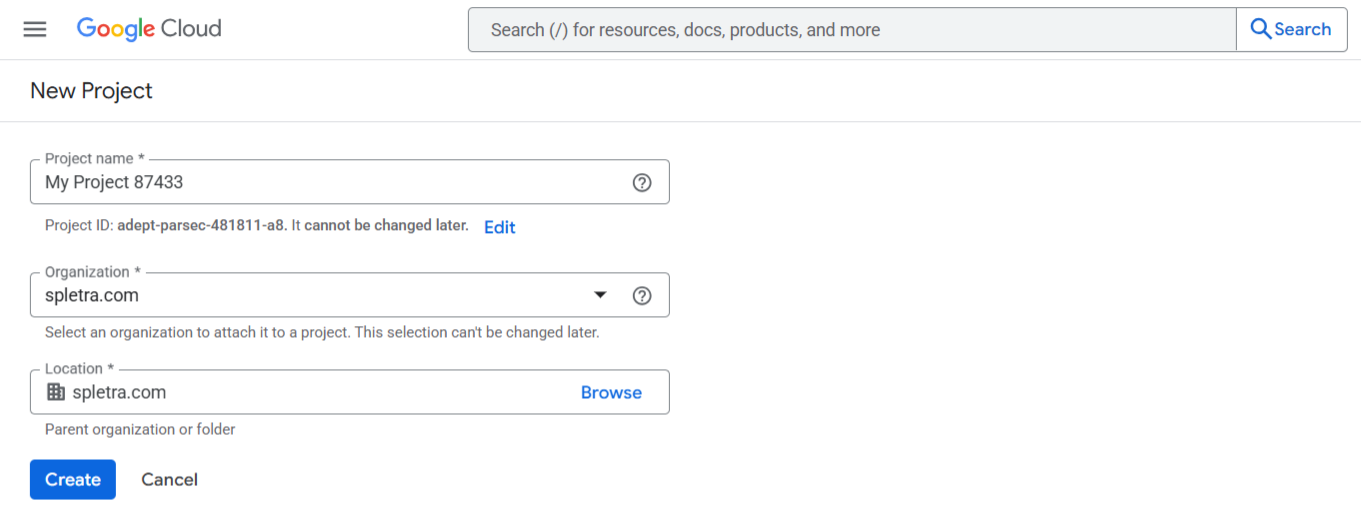Click into the Project name text field
Screen dimensions: 1361x532
(x=330, y=182)
